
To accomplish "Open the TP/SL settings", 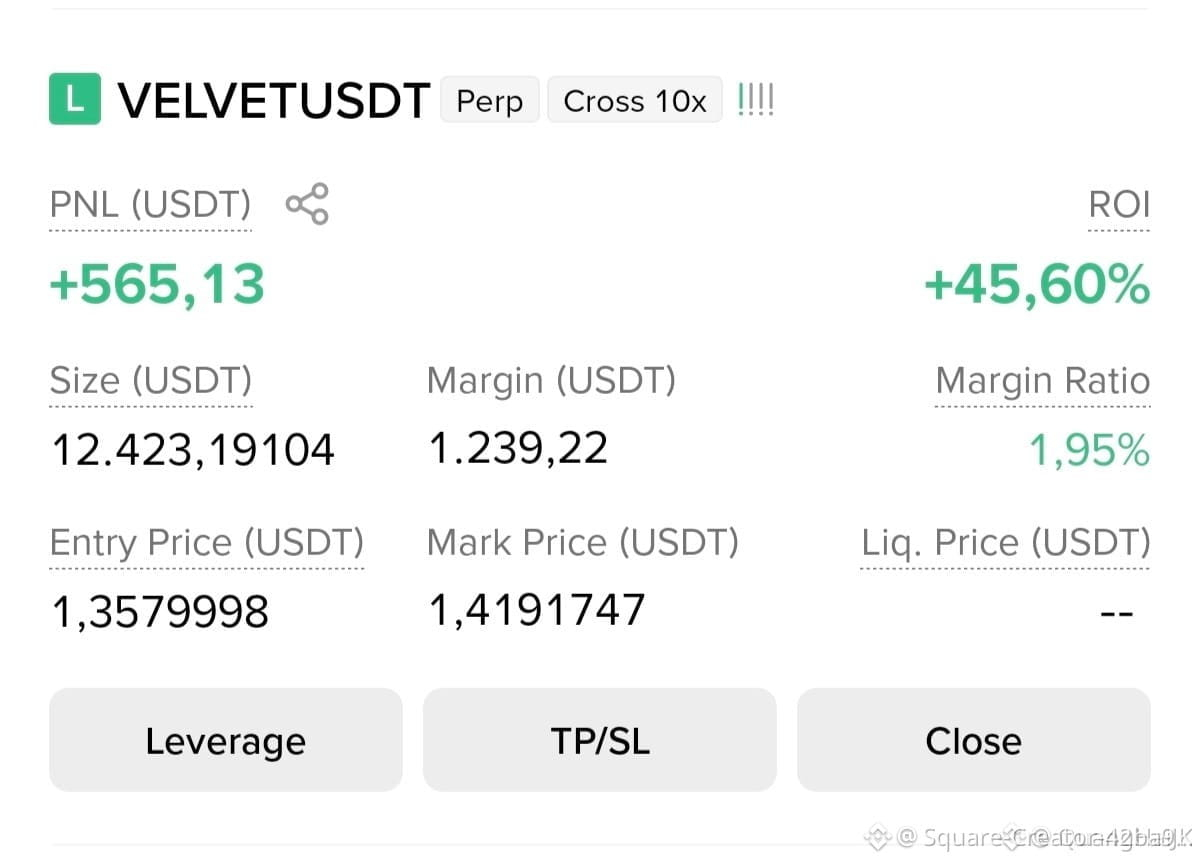I will coord(600,740).
